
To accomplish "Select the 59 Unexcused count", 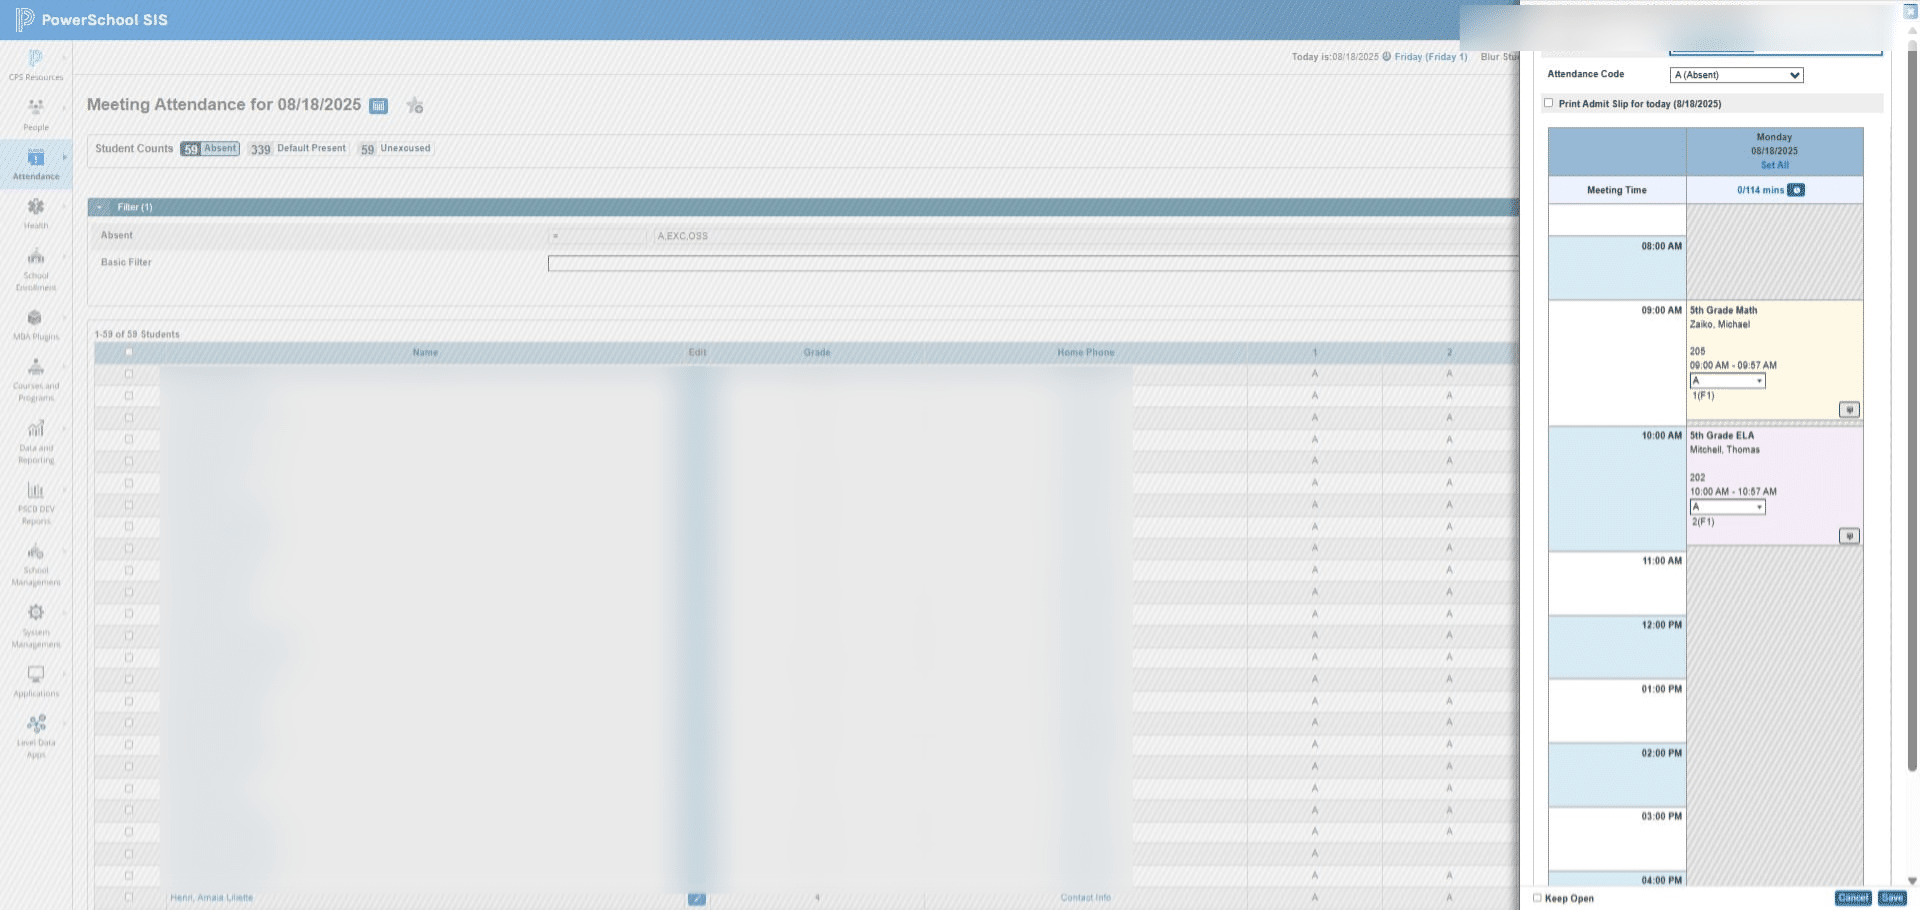I will click(x=396, y=149).
